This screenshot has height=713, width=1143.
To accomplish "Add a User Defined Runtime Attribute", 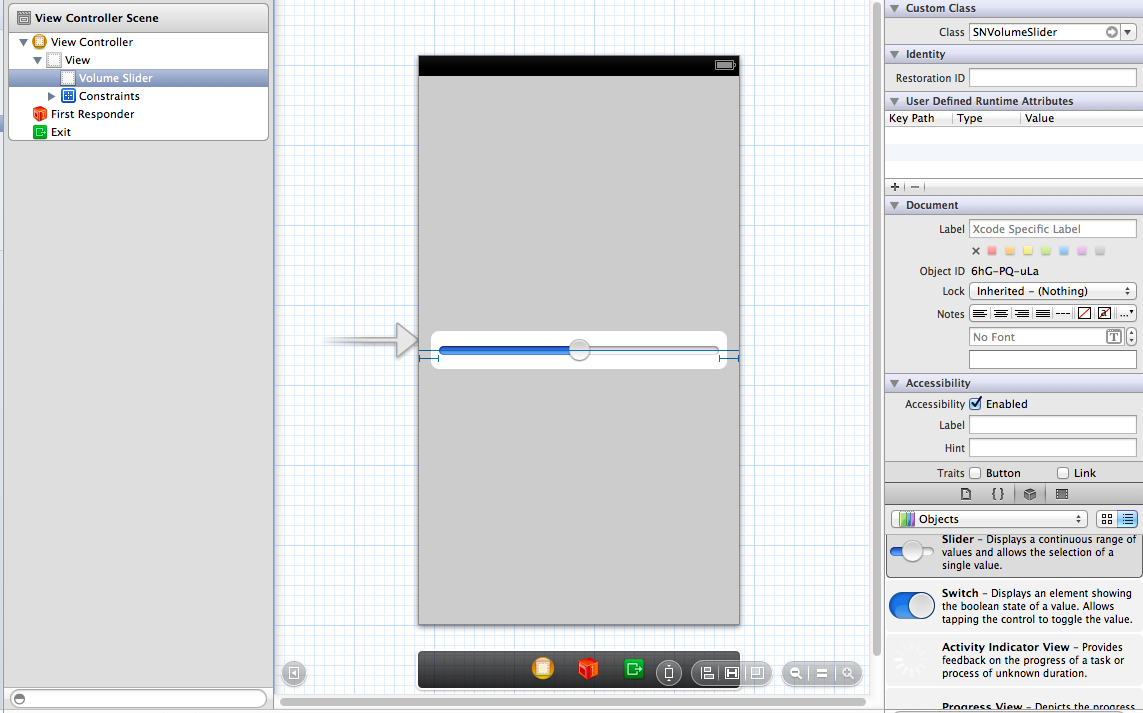I will point(893,187).
